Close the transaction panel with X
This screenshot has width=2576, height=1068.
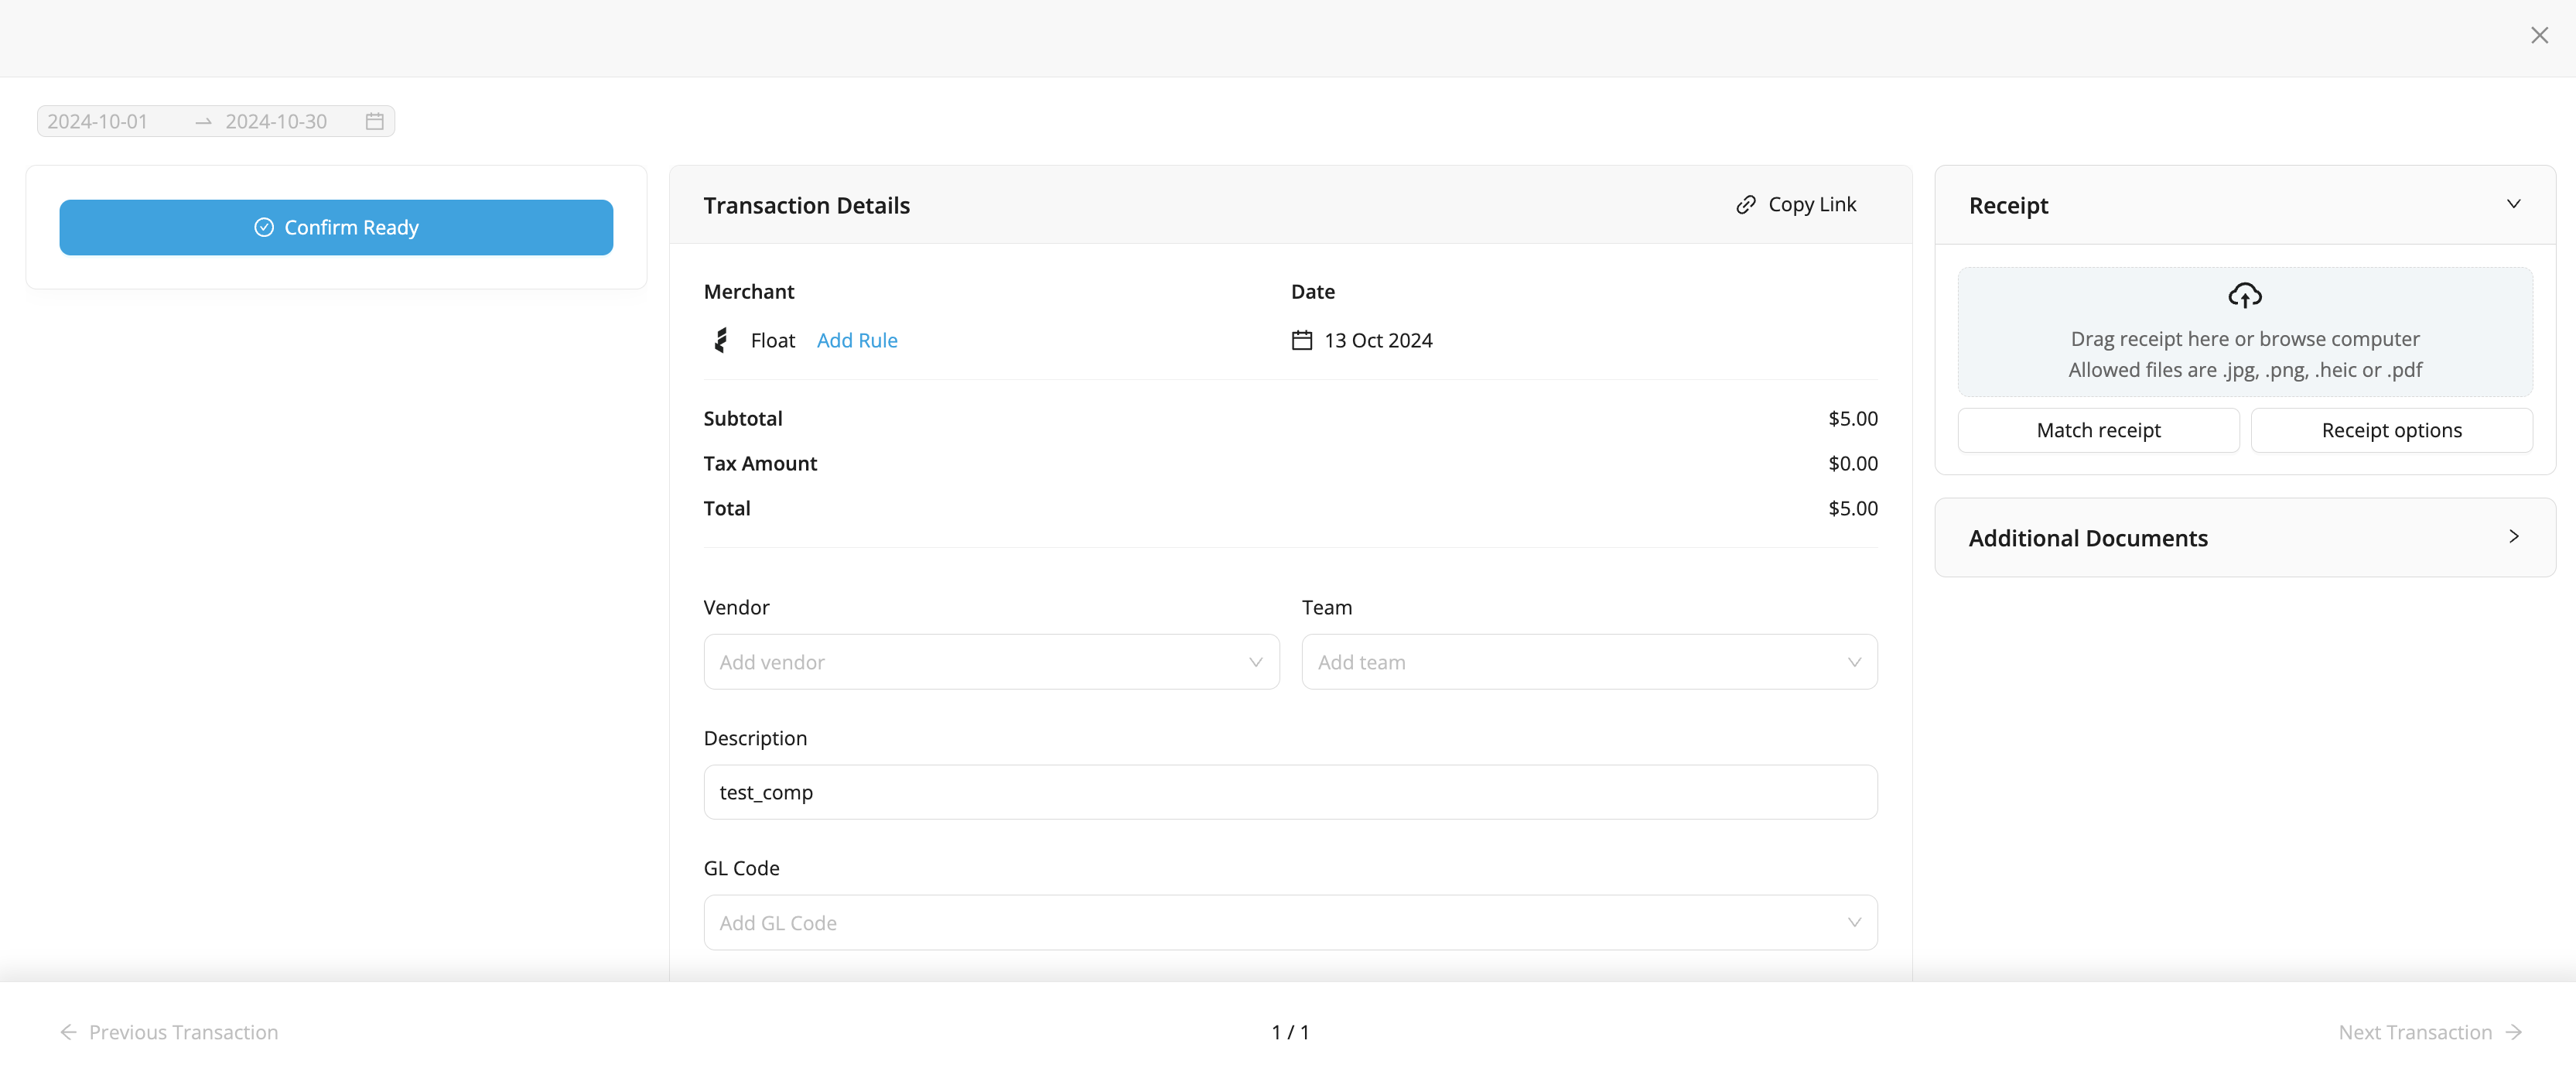click(2539, 36)
